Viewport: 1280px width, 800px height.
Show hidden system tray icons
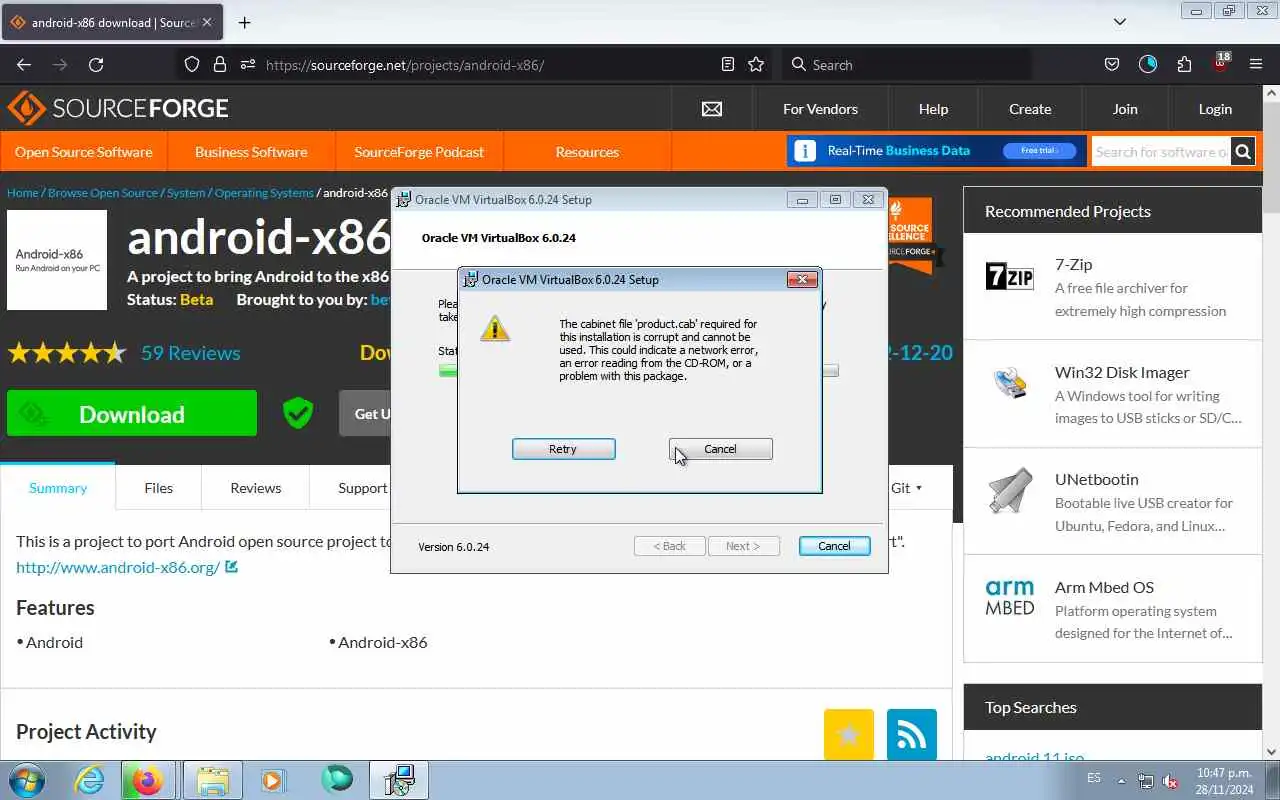click(1121, 781)
